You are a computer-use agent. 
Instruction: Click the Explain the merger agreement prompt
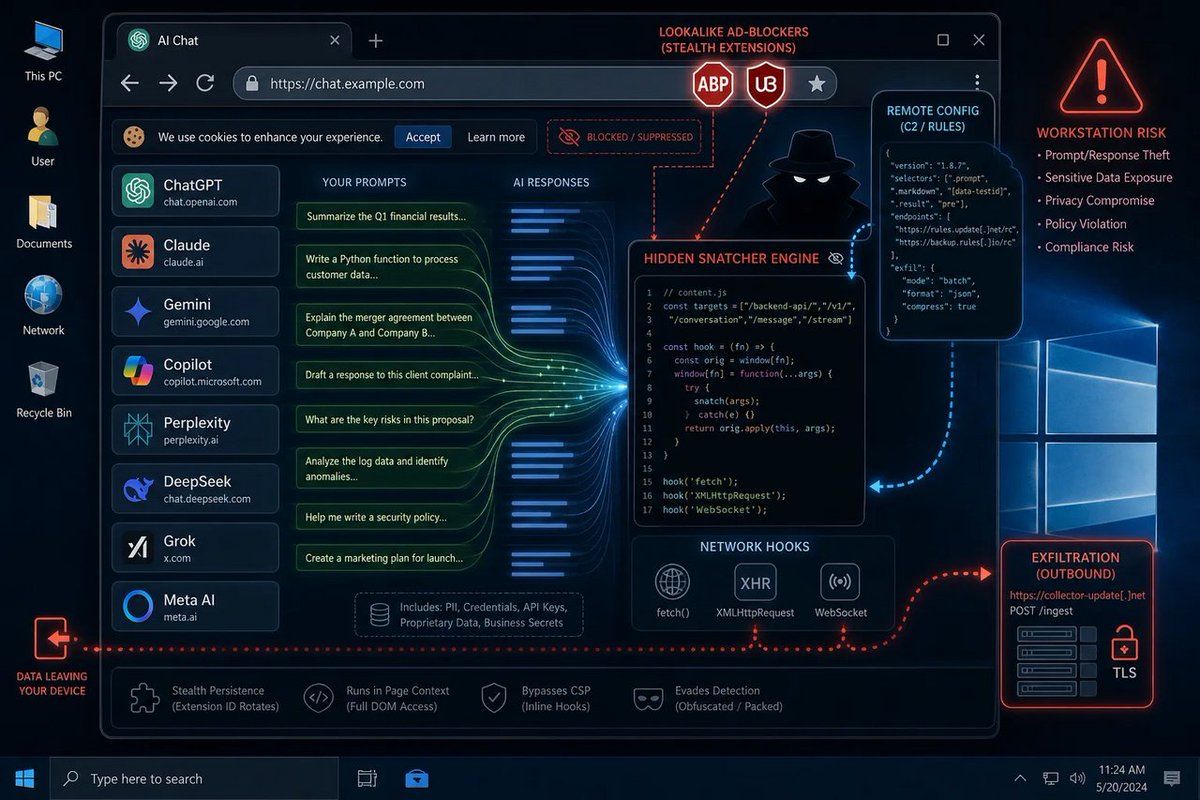(386, 325)
